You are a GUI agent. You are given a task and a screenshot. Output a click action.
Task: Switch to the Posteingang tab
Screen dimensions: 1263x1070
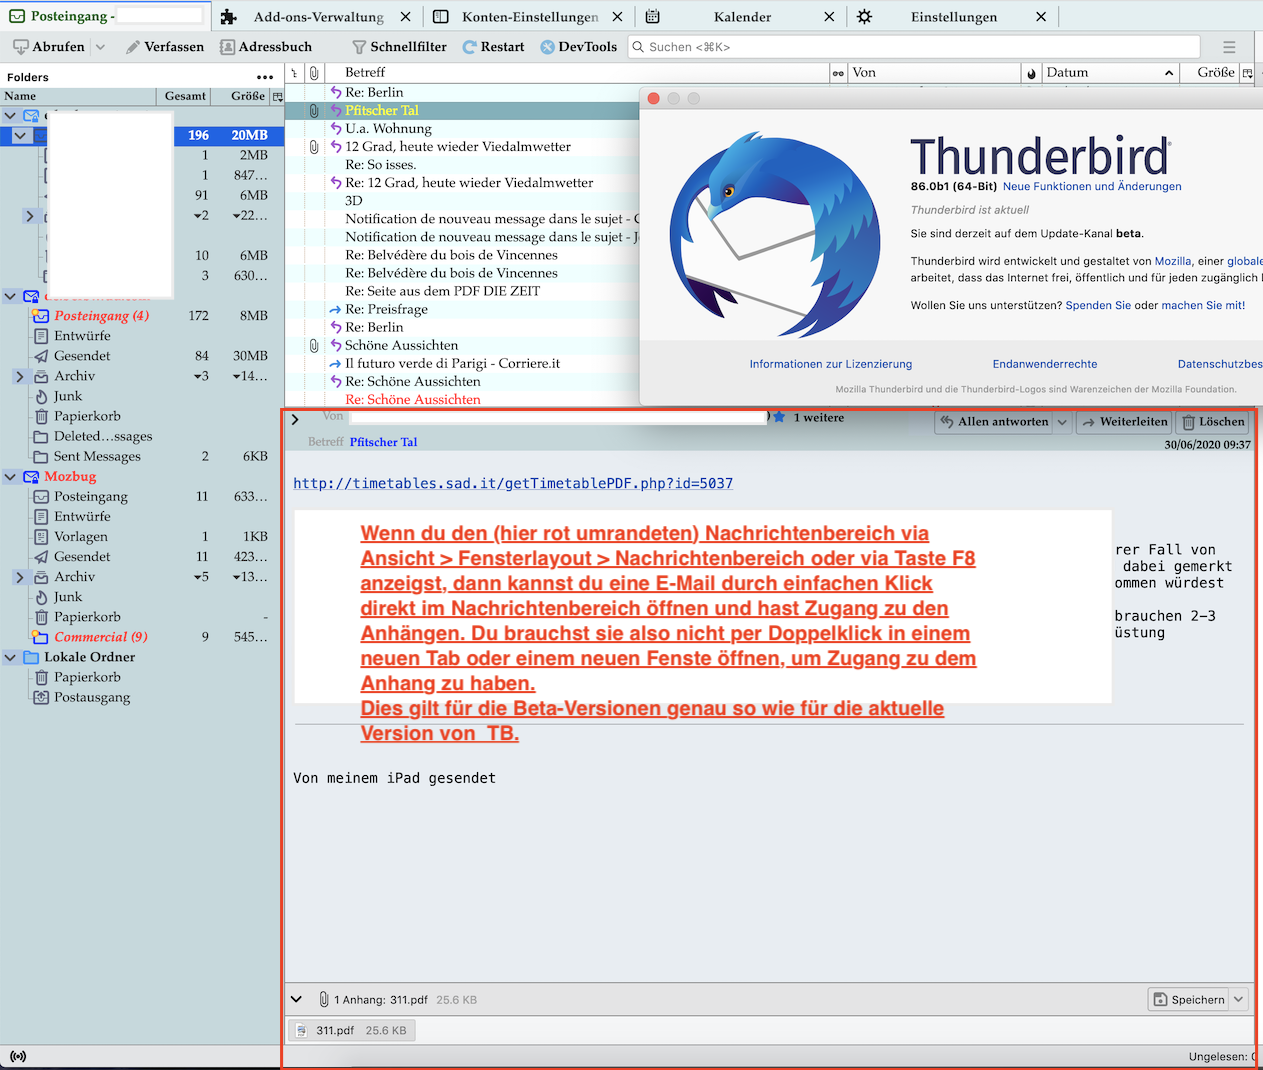(x=105, y=17)
